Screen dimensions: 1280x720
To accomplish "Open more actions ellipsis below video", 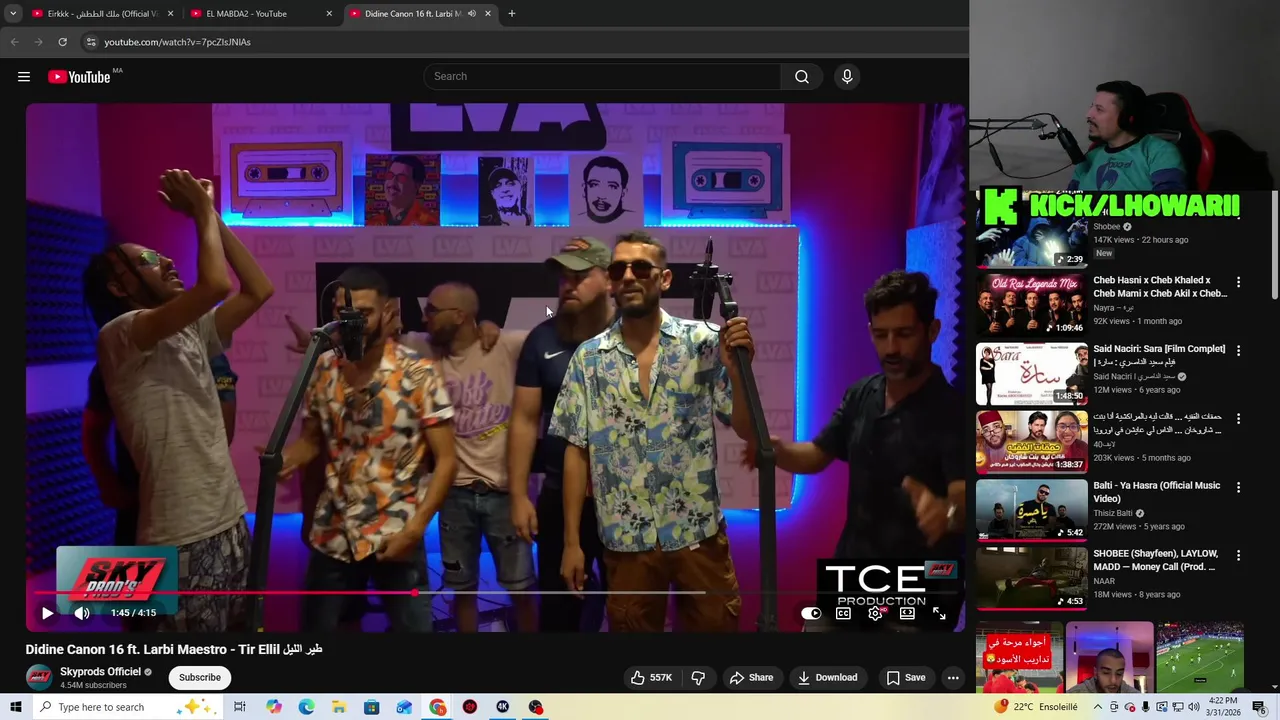I will 953,678.
